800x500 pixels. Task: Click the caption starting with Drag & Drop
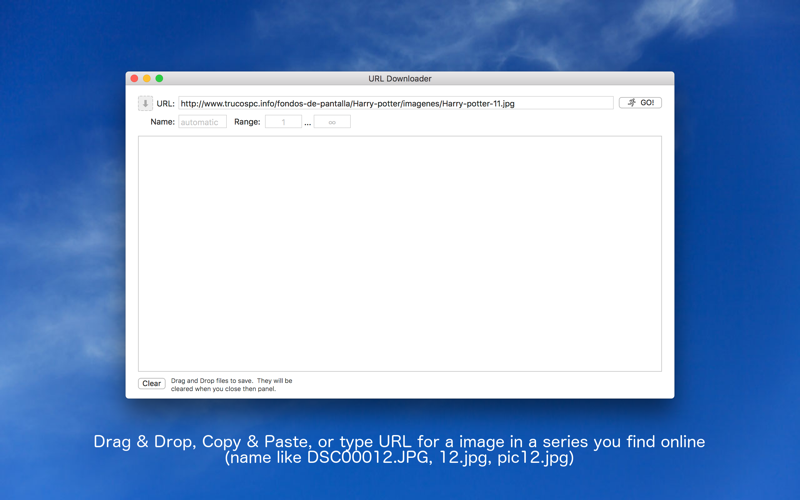pyautogui.click(x=399, y=441)
